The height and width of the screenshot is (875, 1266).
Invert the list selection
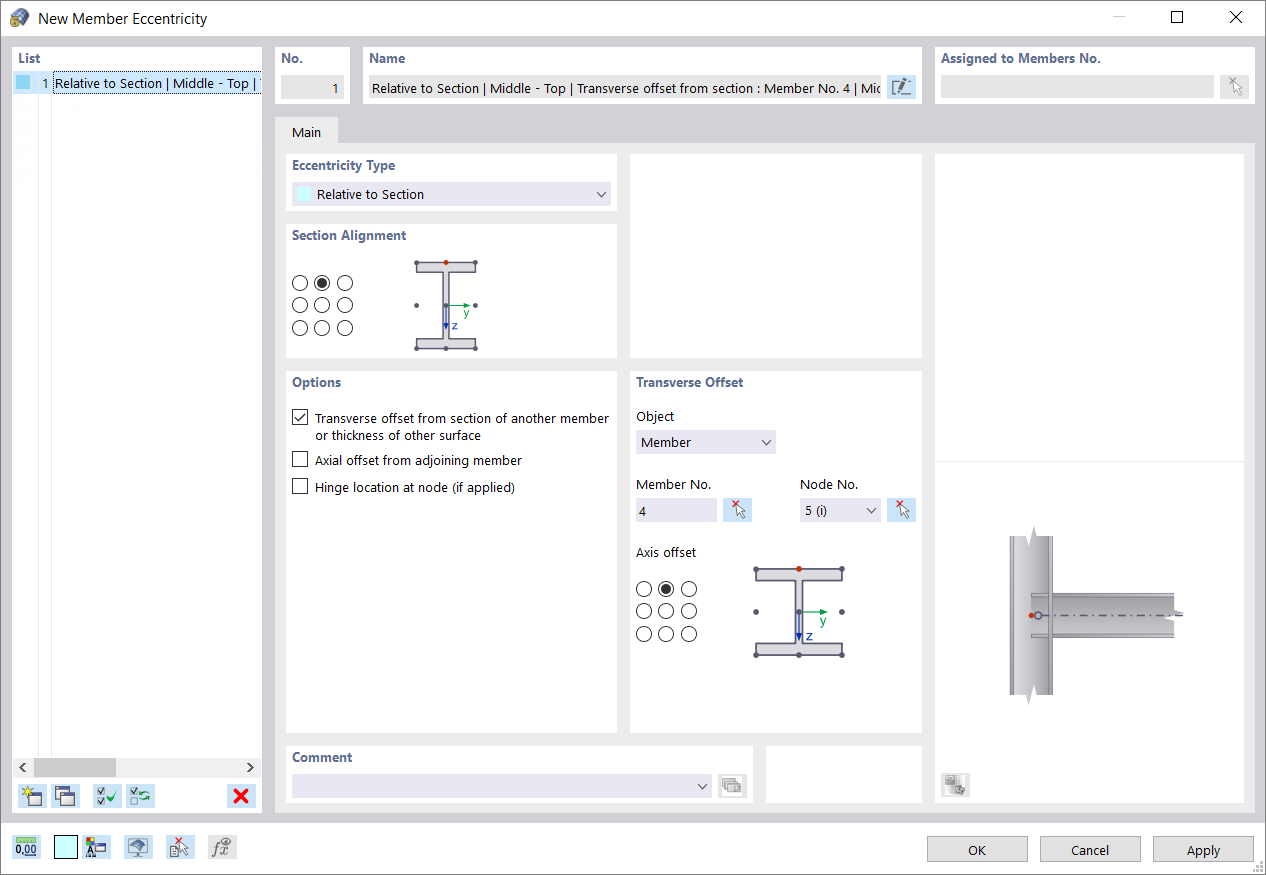(x=140, y=795)
